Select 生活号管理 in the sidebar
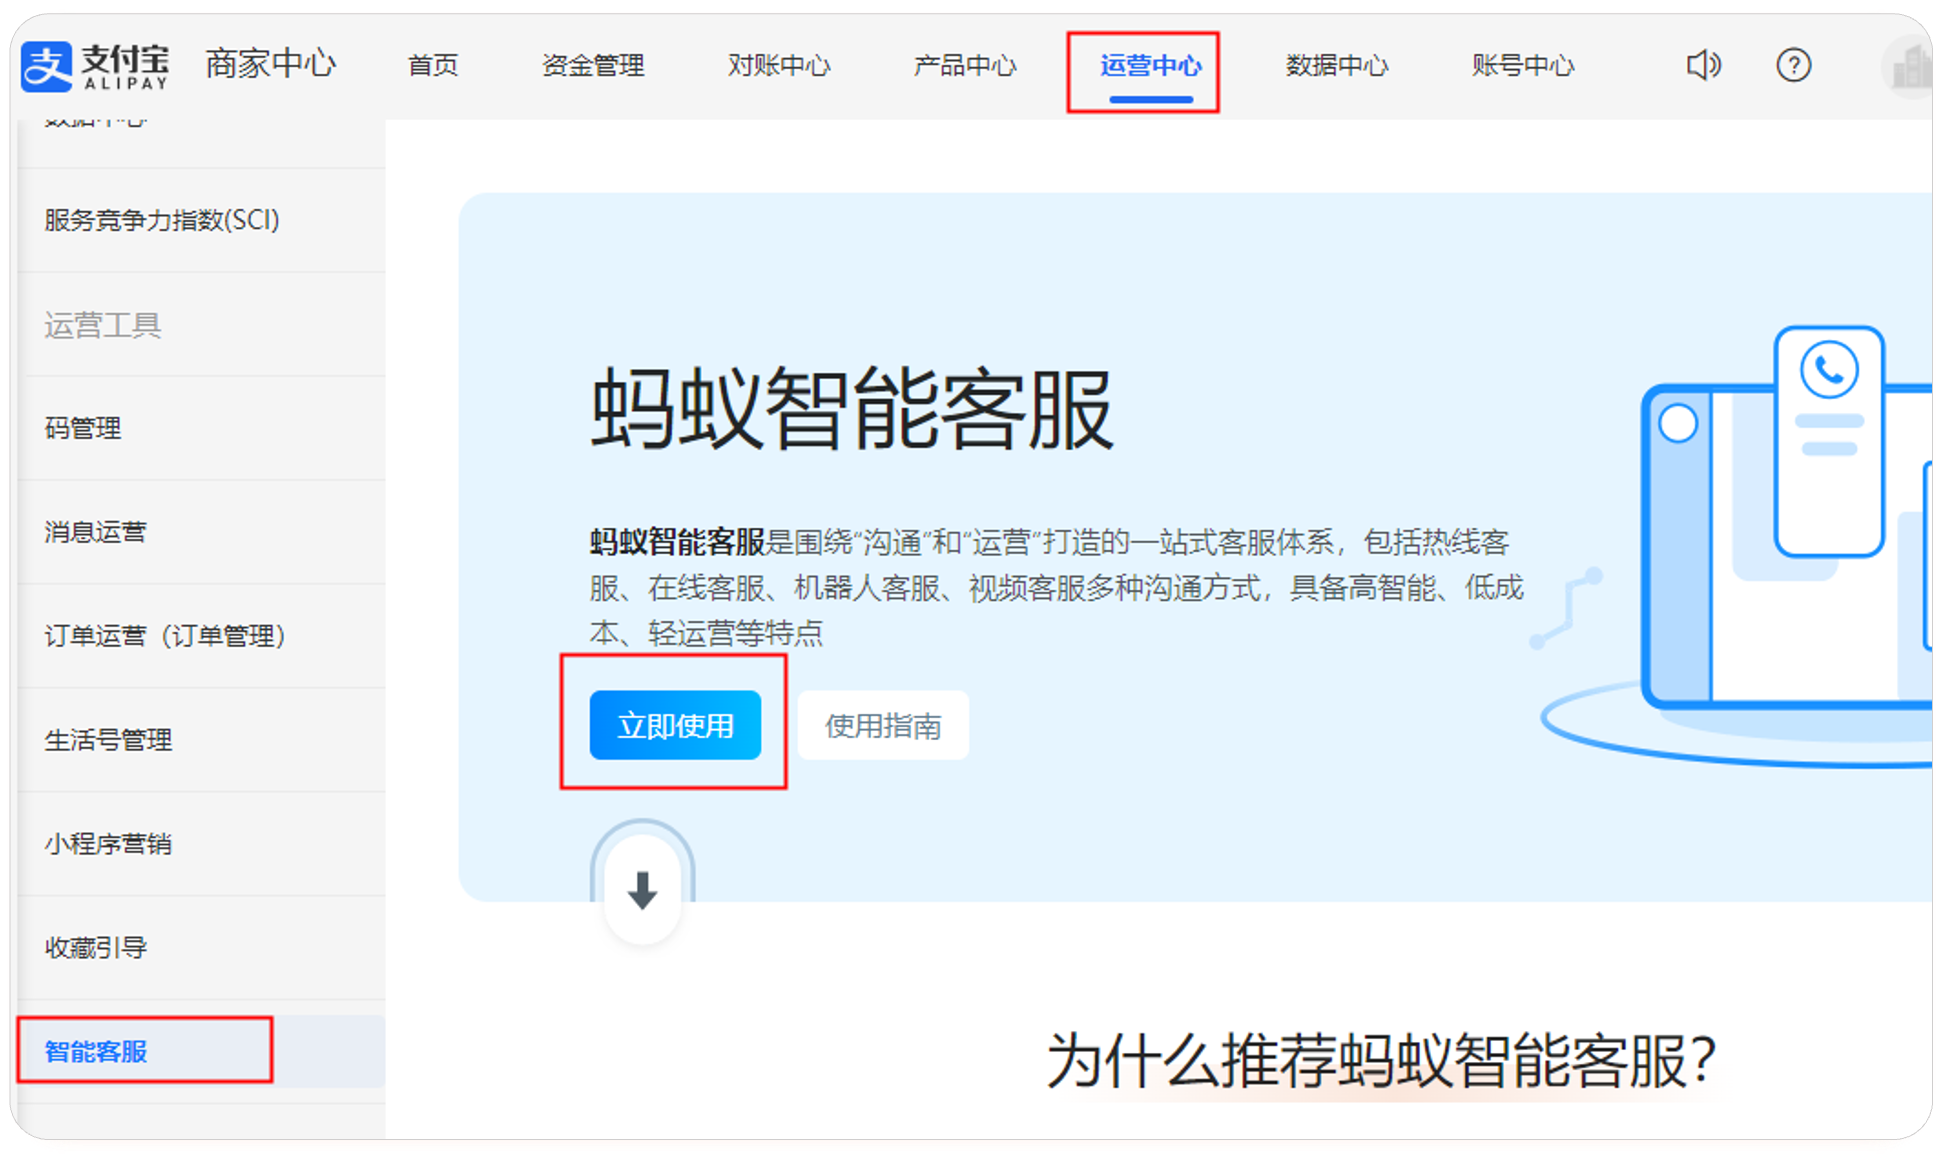 coord(110,740)
